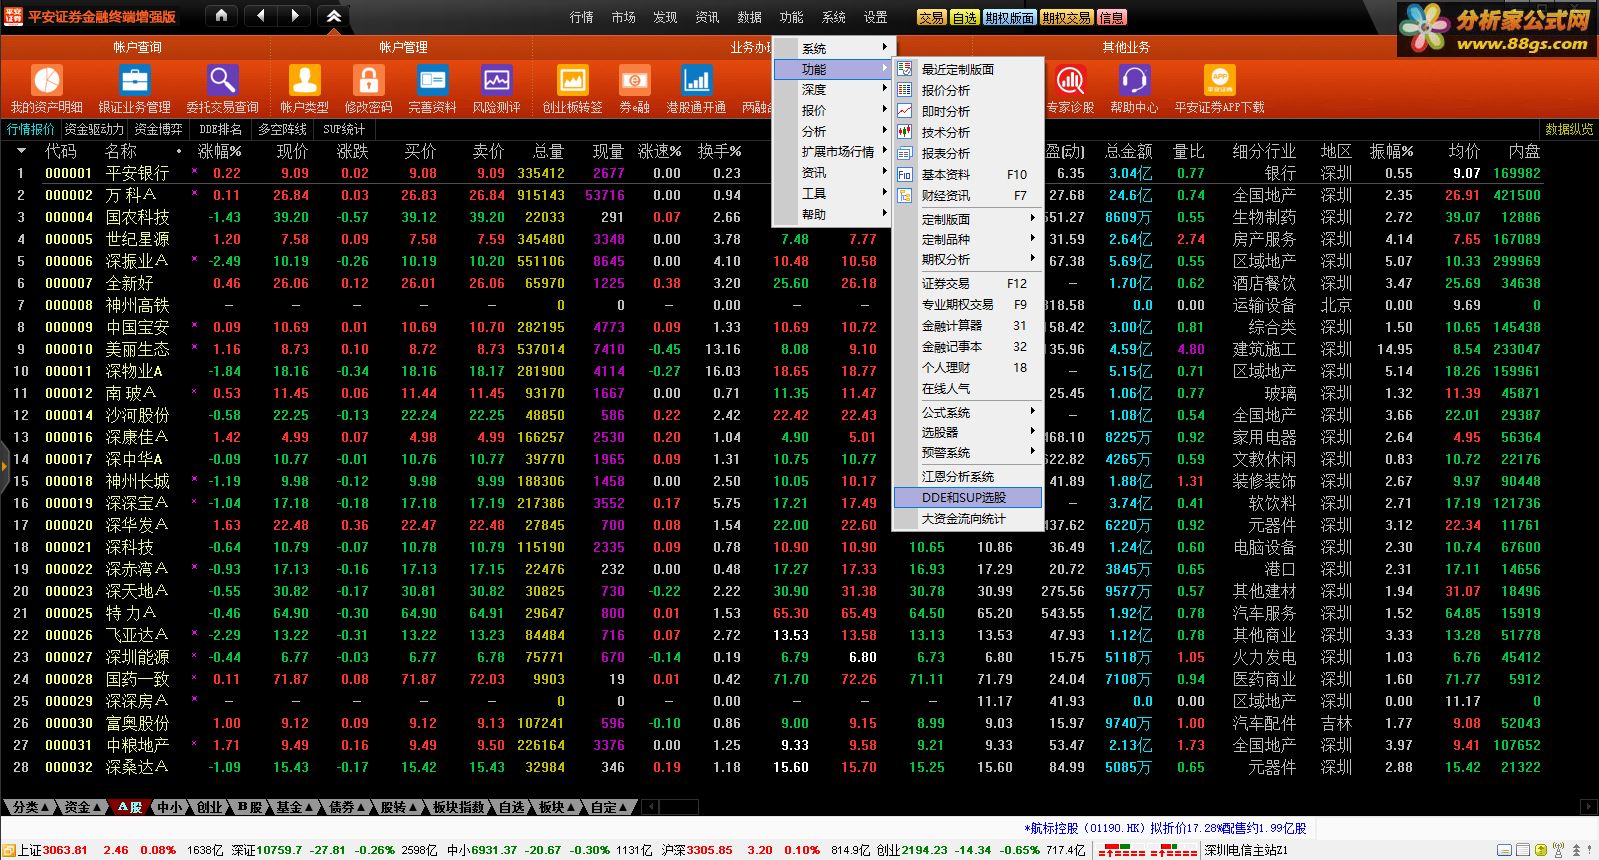1599x860 pixels.
Task: Choose 江恩分析系统 menu entry
Action: point(968,477)
